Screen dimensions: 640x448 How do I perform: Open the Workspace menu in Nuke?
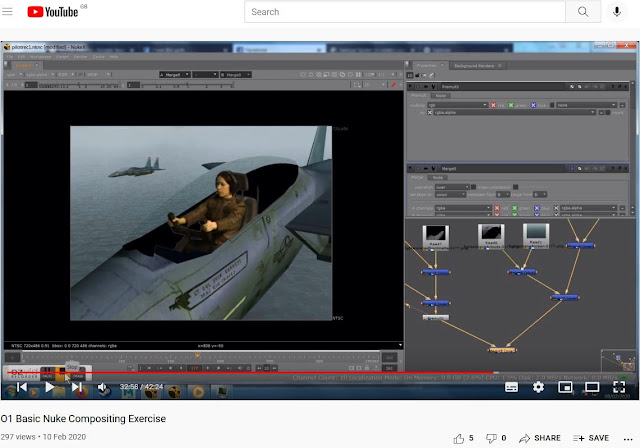[40, 57]
